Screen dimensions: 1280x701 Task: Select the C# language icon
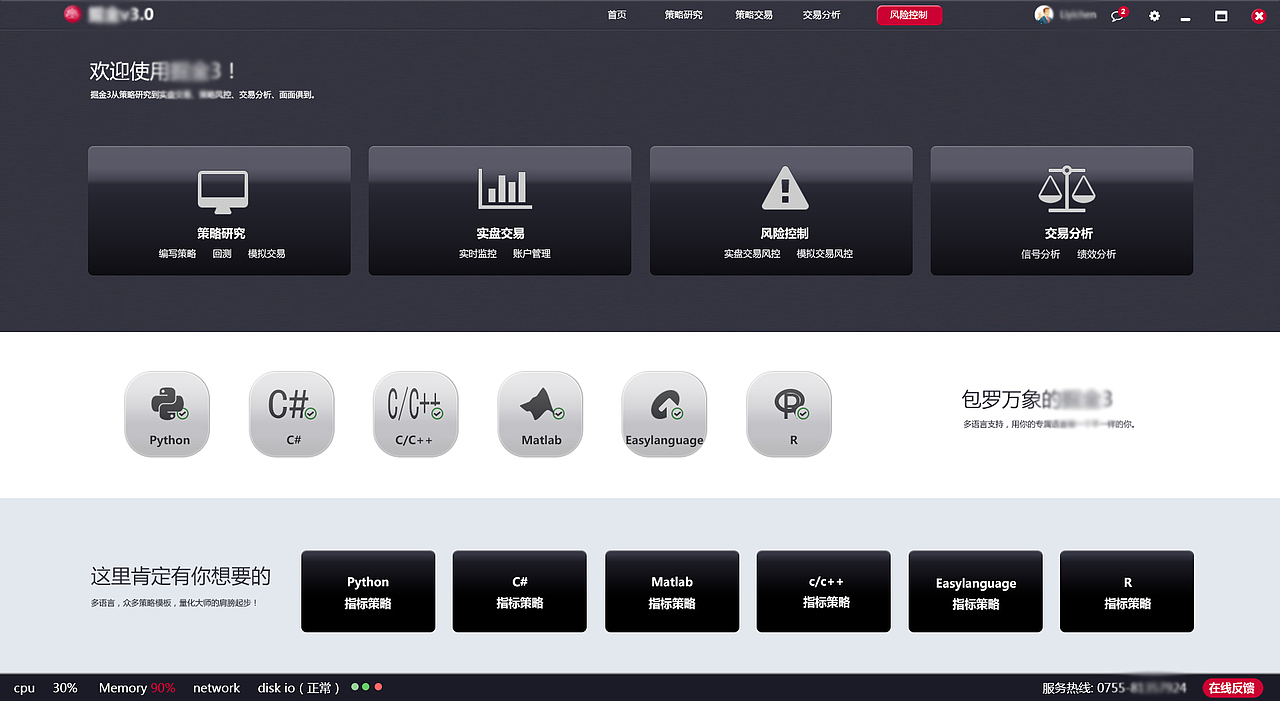tap(291, 413)
